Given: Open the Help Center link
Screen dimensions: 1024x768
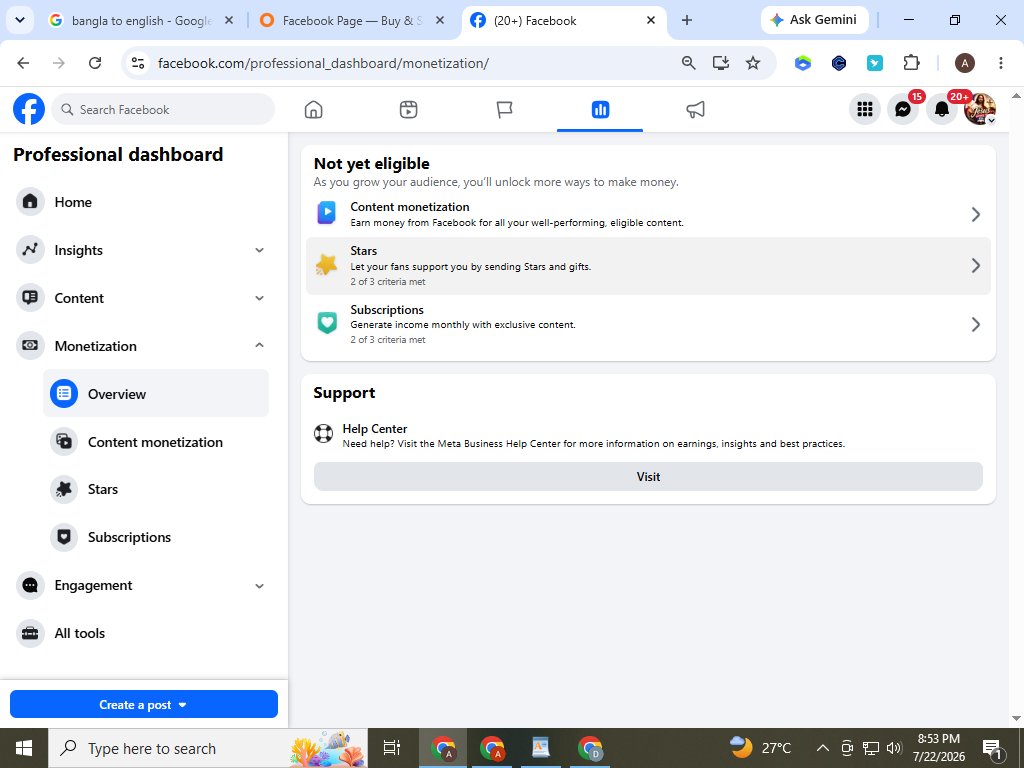Looking at the screenshot, I should [x=375, y=428].
